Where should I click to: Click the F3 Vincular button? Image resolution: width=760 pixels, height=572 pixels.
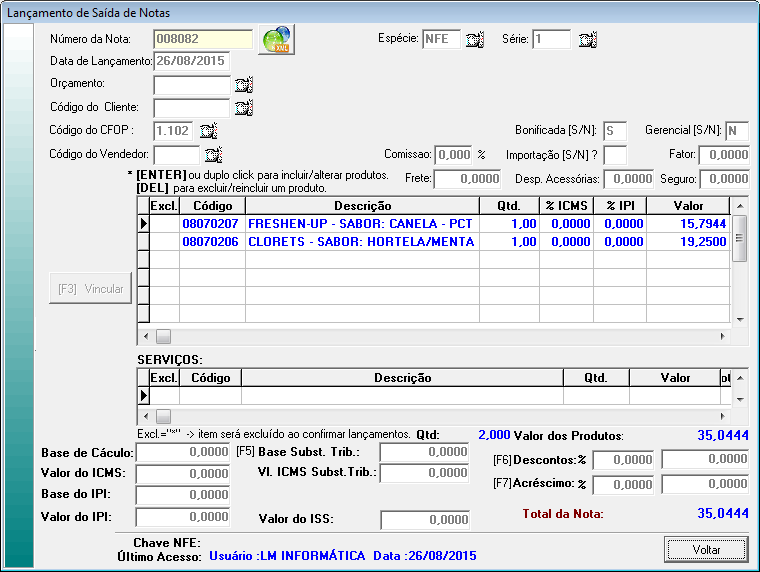pos(91,289)
